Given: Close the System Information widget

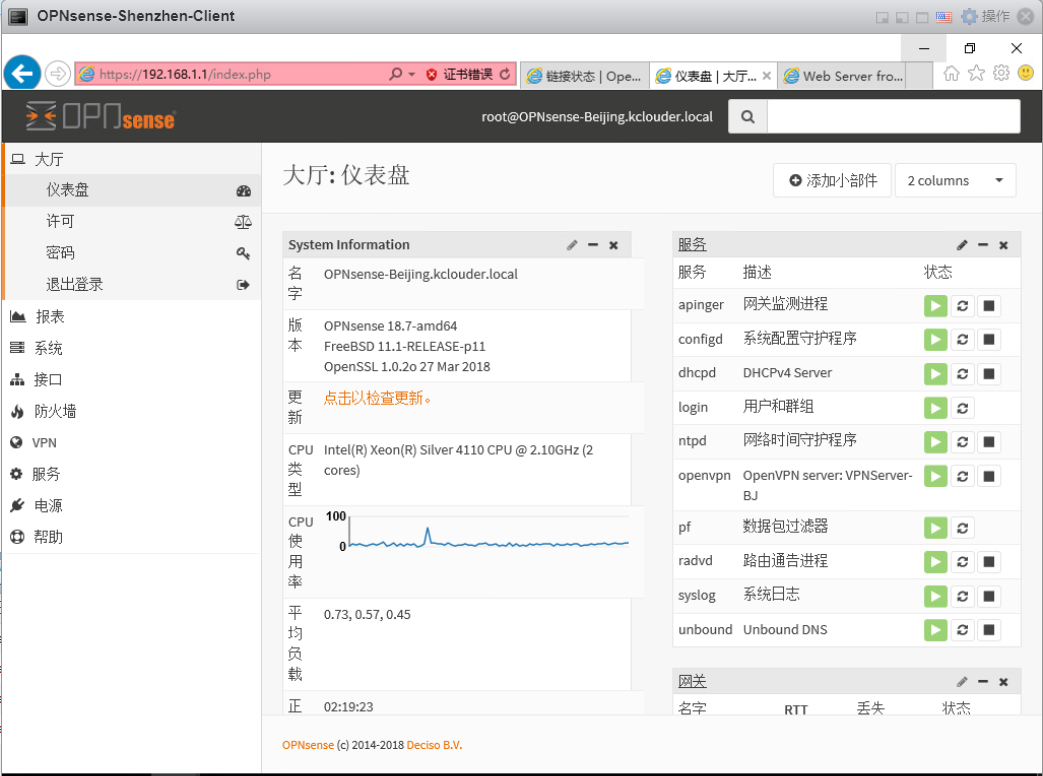Looking at the screenshot, I should pyautogui.click(x=613, y=245).
